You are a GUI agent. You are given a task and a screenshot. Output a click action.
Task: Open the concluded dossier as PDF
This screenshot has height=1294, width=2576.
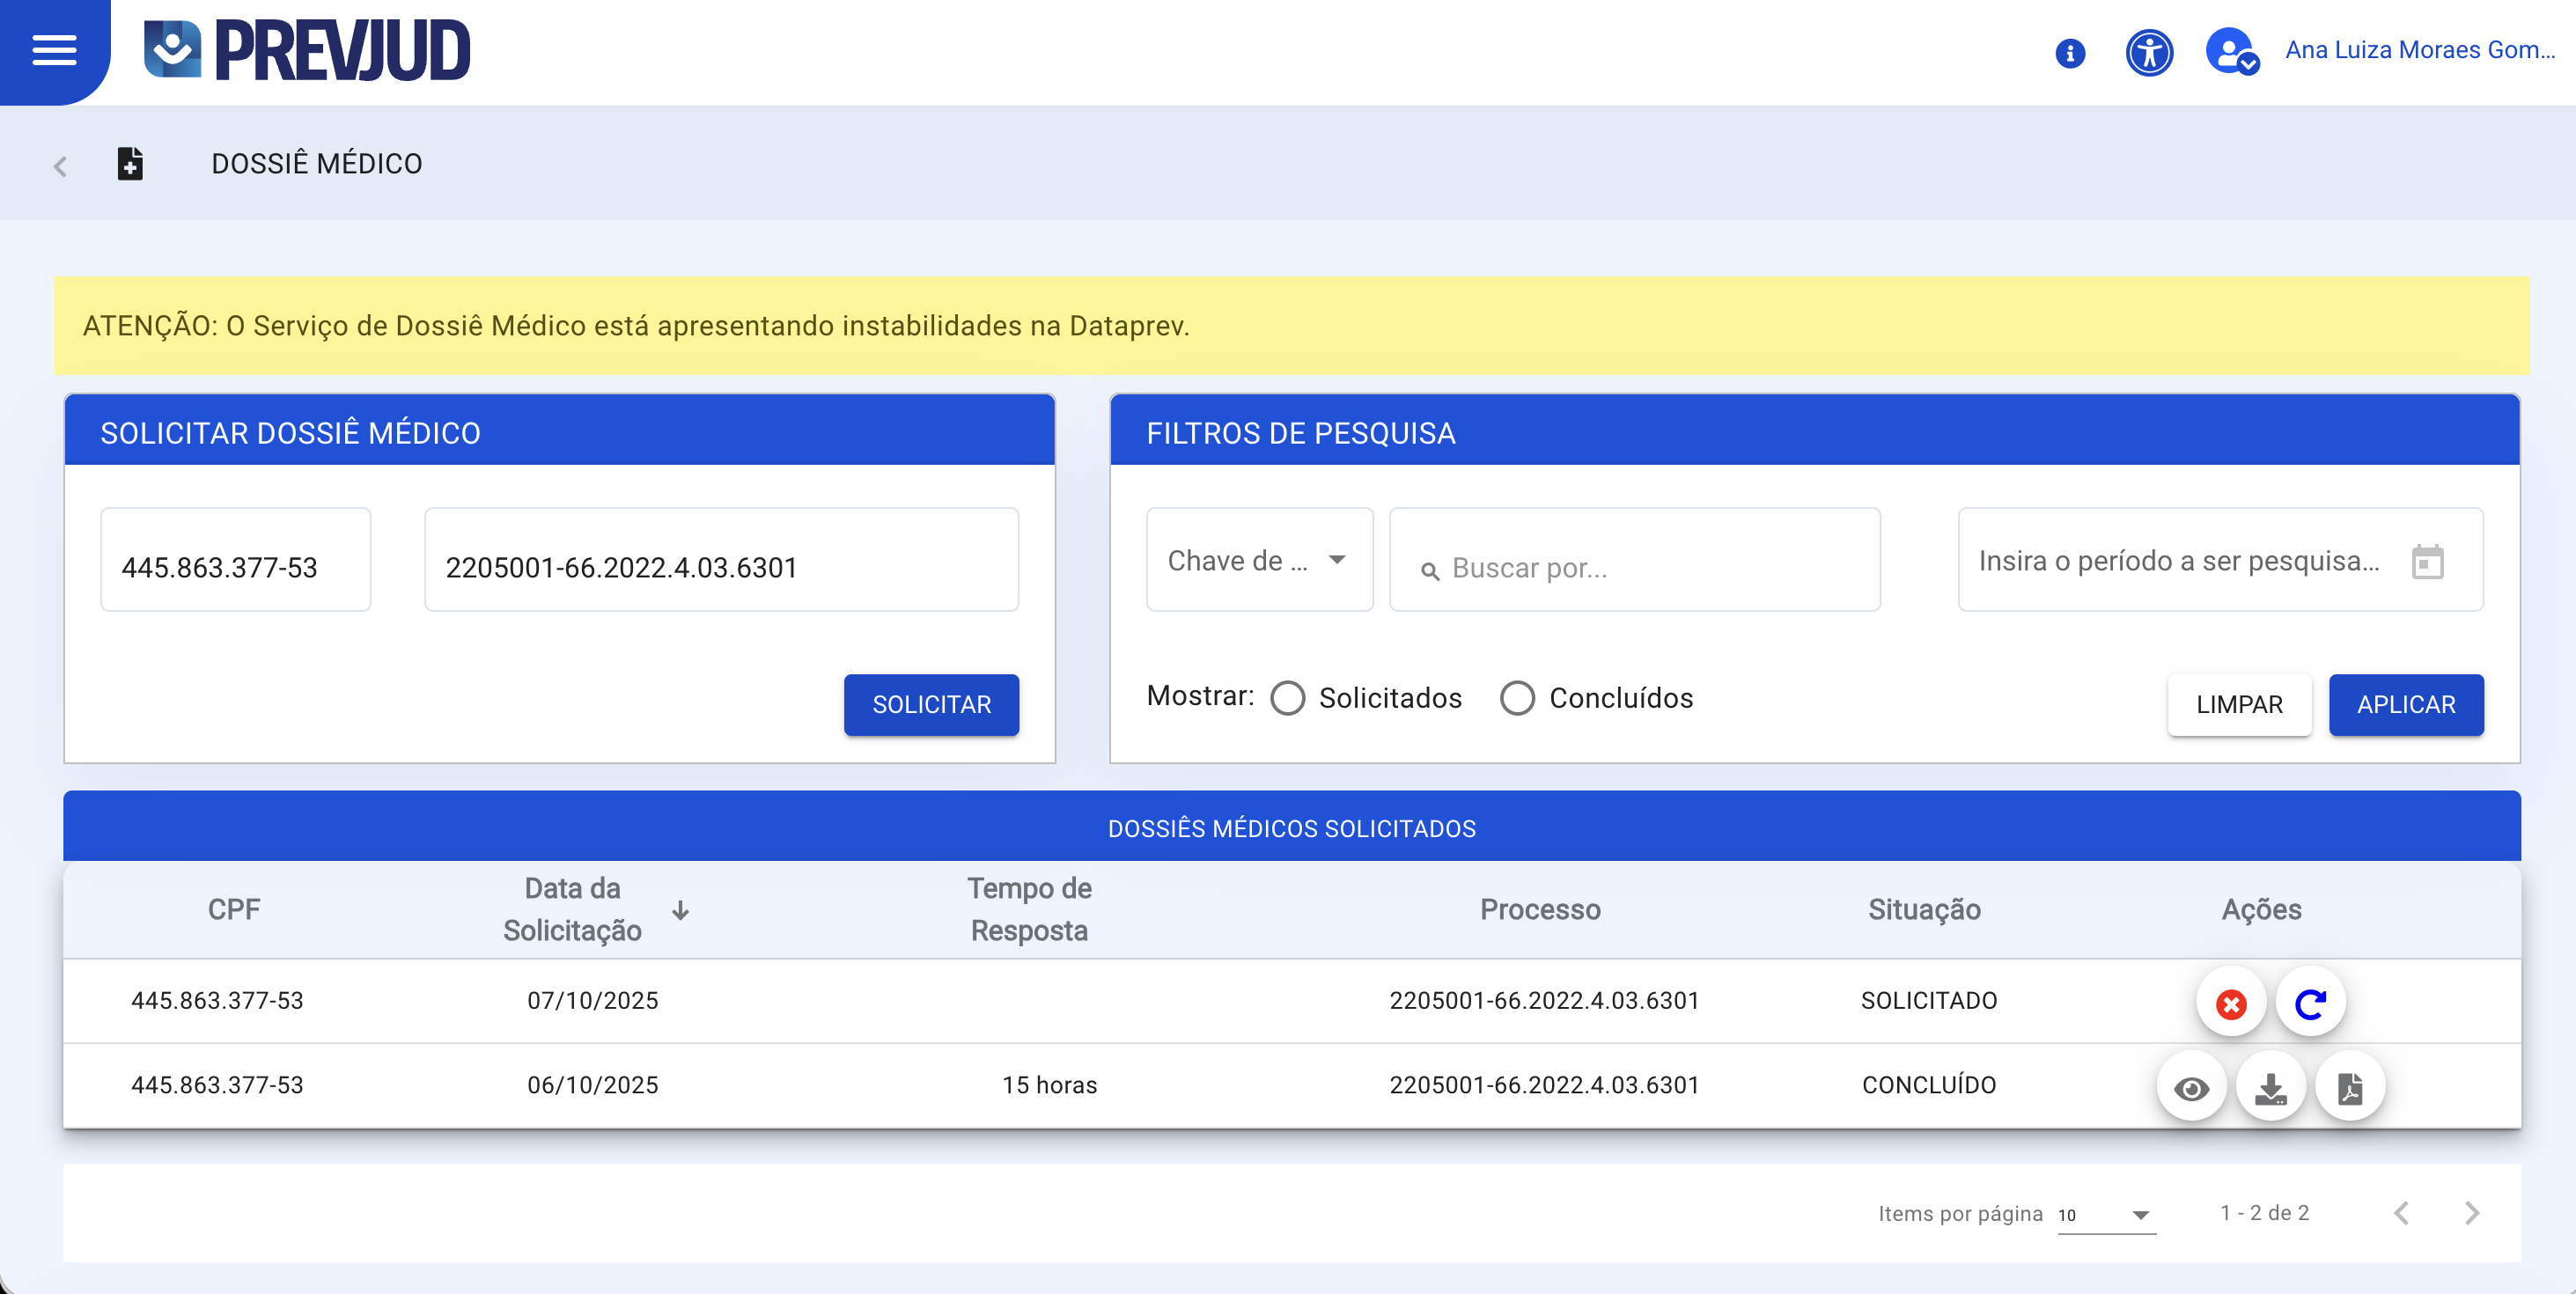[x=2350, y=1087]
